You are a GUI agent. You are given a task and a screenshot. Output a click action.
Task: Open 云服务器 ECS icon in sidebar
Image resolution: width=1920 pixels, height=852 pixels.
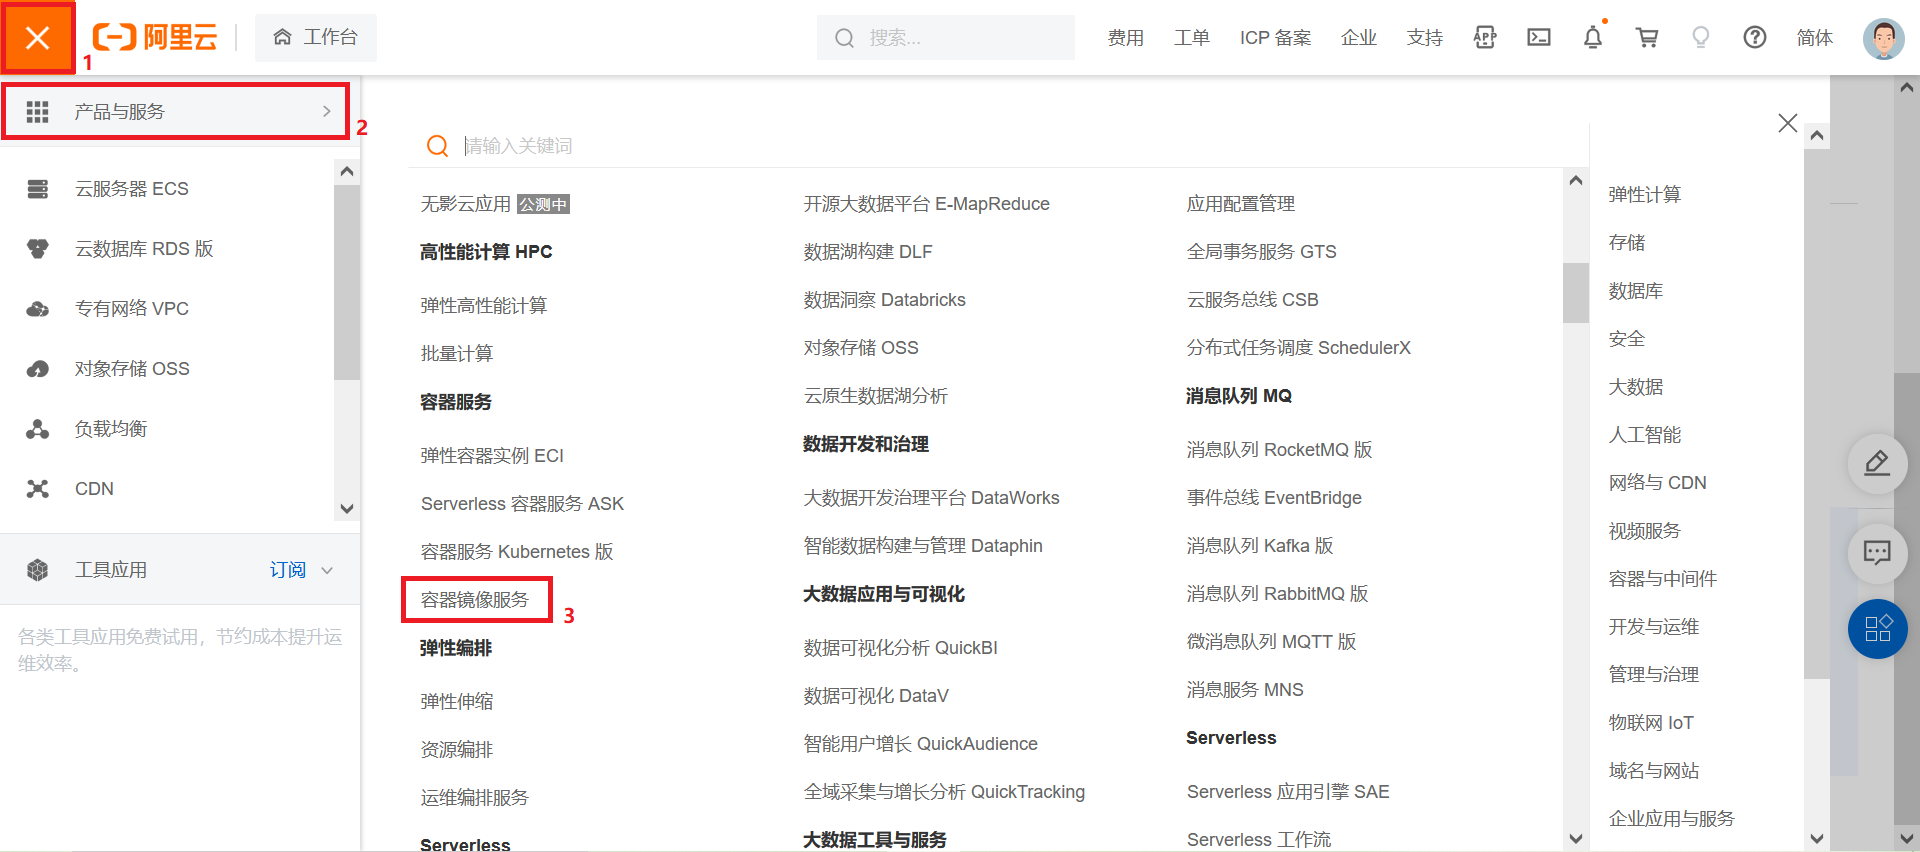[x=37, y=189]
